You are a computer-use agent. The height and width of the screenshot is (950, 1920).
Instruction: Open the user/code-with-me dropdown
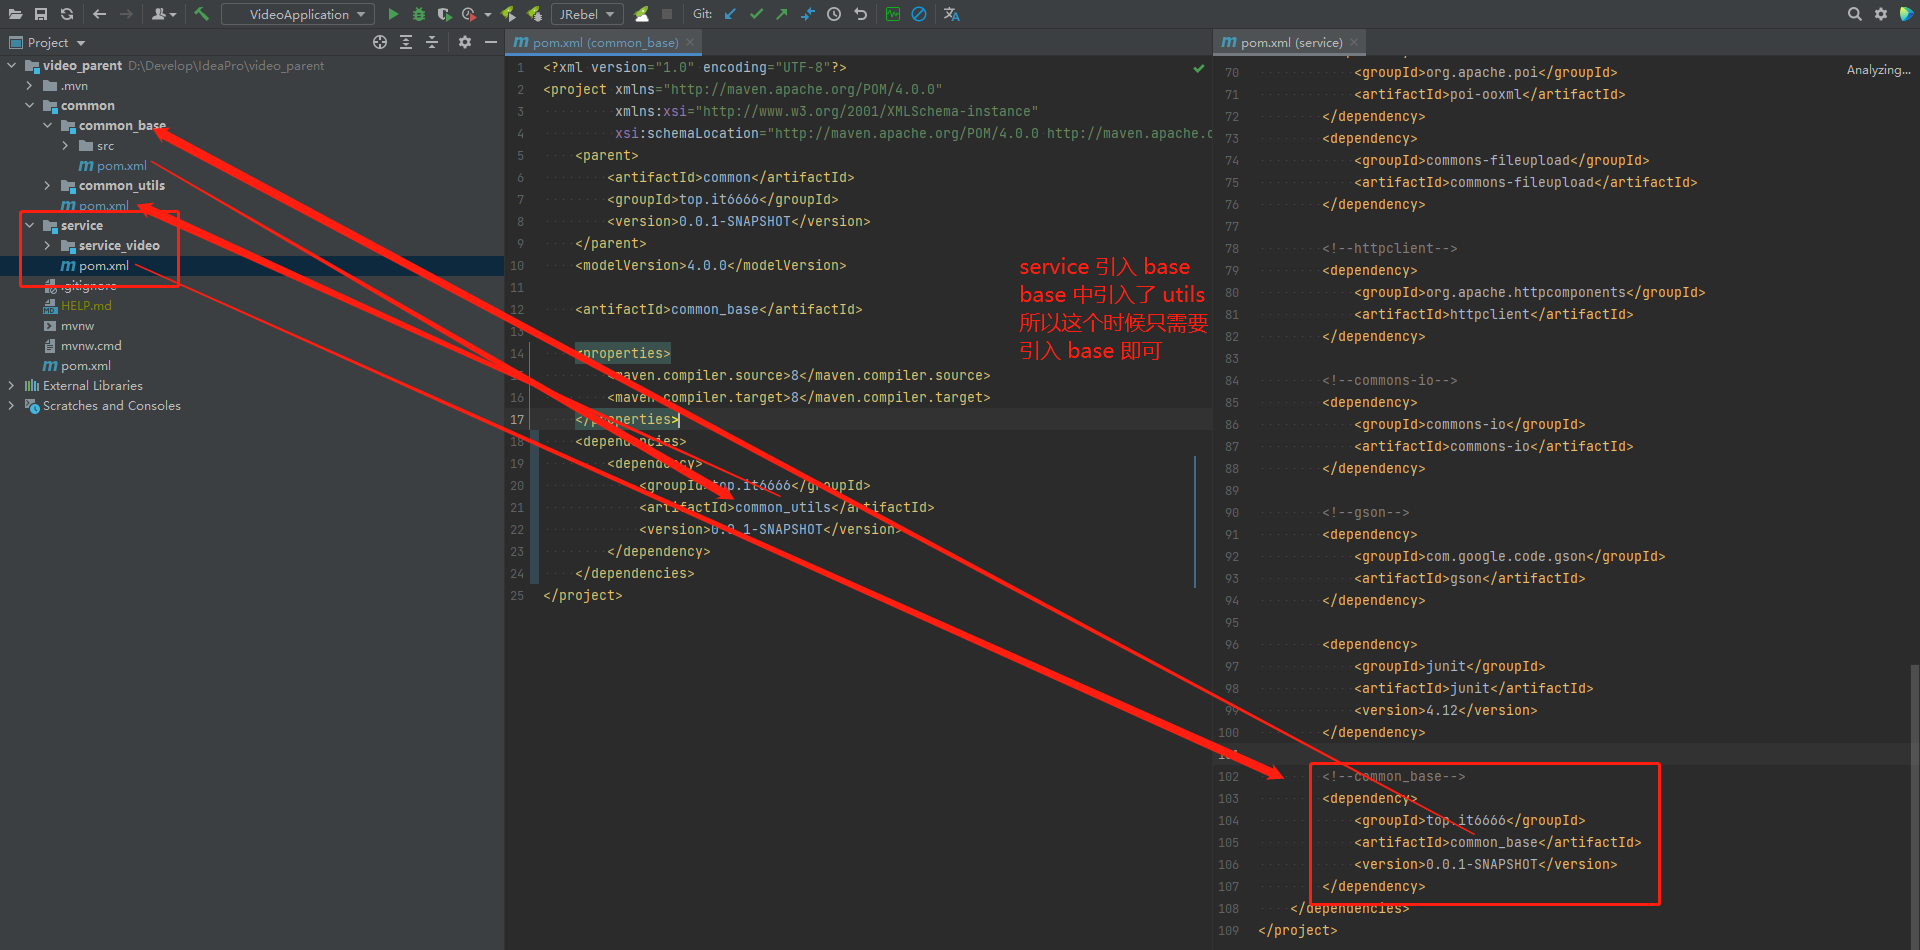[164, 14]
